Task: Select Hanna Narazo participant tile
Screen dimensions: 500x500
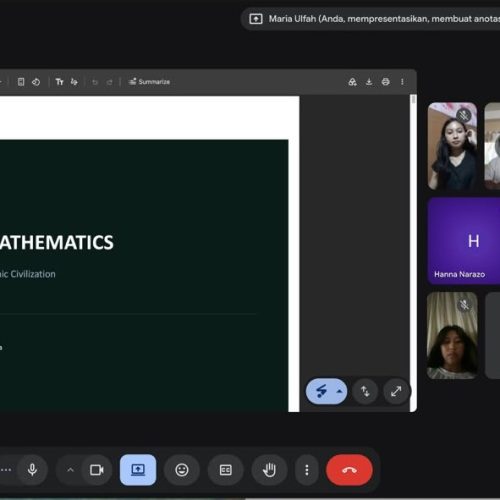Action: click(464, 241)
